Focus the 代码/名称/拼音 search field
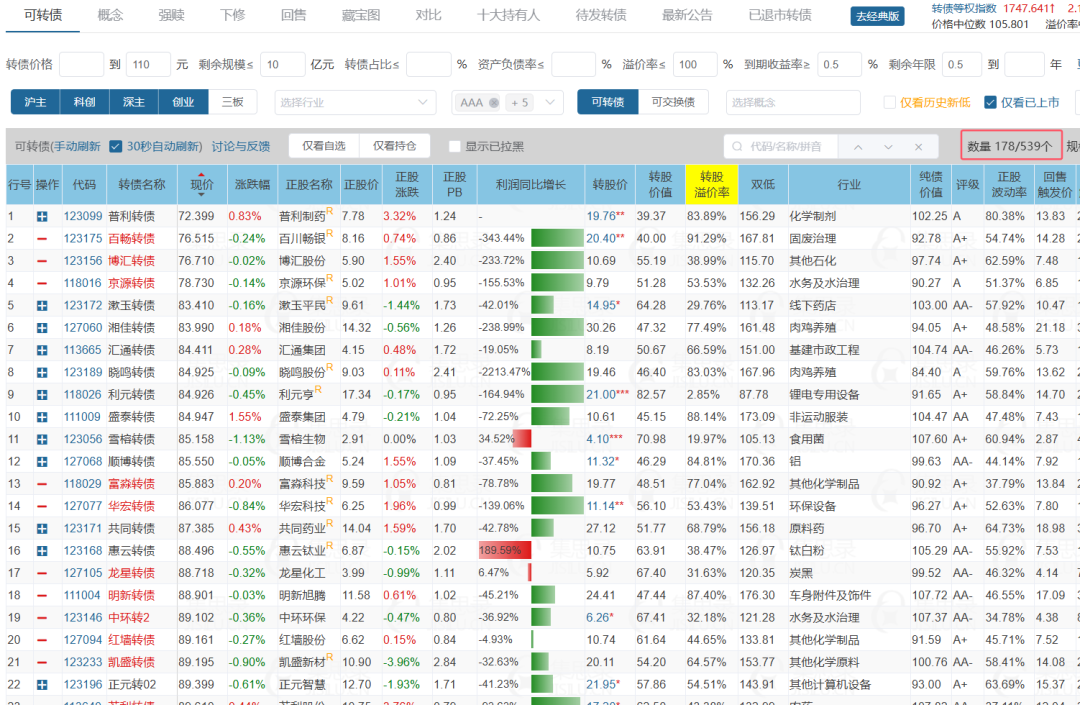 coord(785,147)
